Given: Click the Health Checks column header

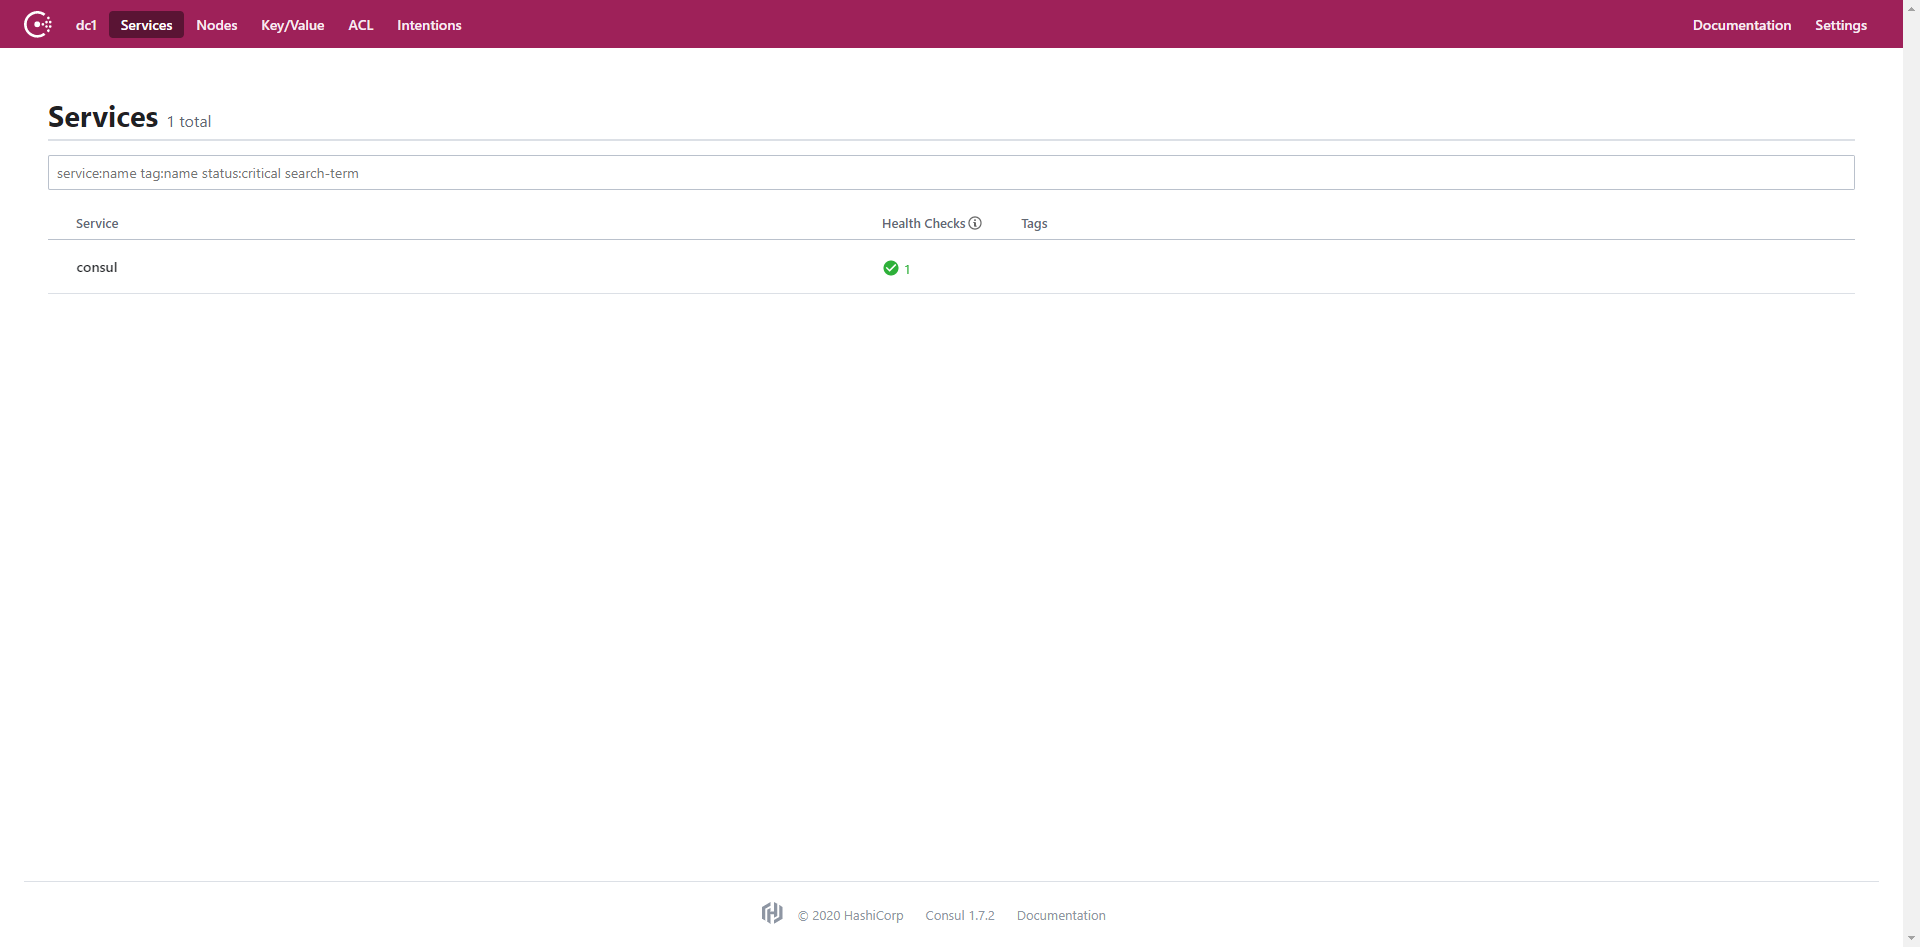Looking at the screenshot, I should pyautogui.click(x=923, y=223).
